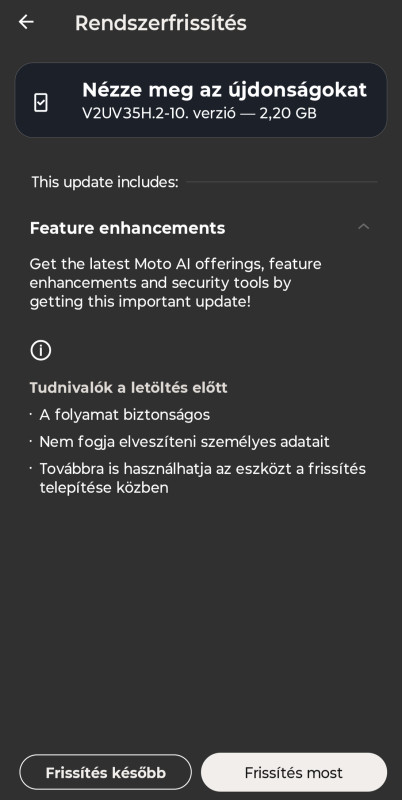Image resolution: width=402 pixels, height=800 pixels.
Task: Tap the word verzió in the update card
Action: point(214,113)
